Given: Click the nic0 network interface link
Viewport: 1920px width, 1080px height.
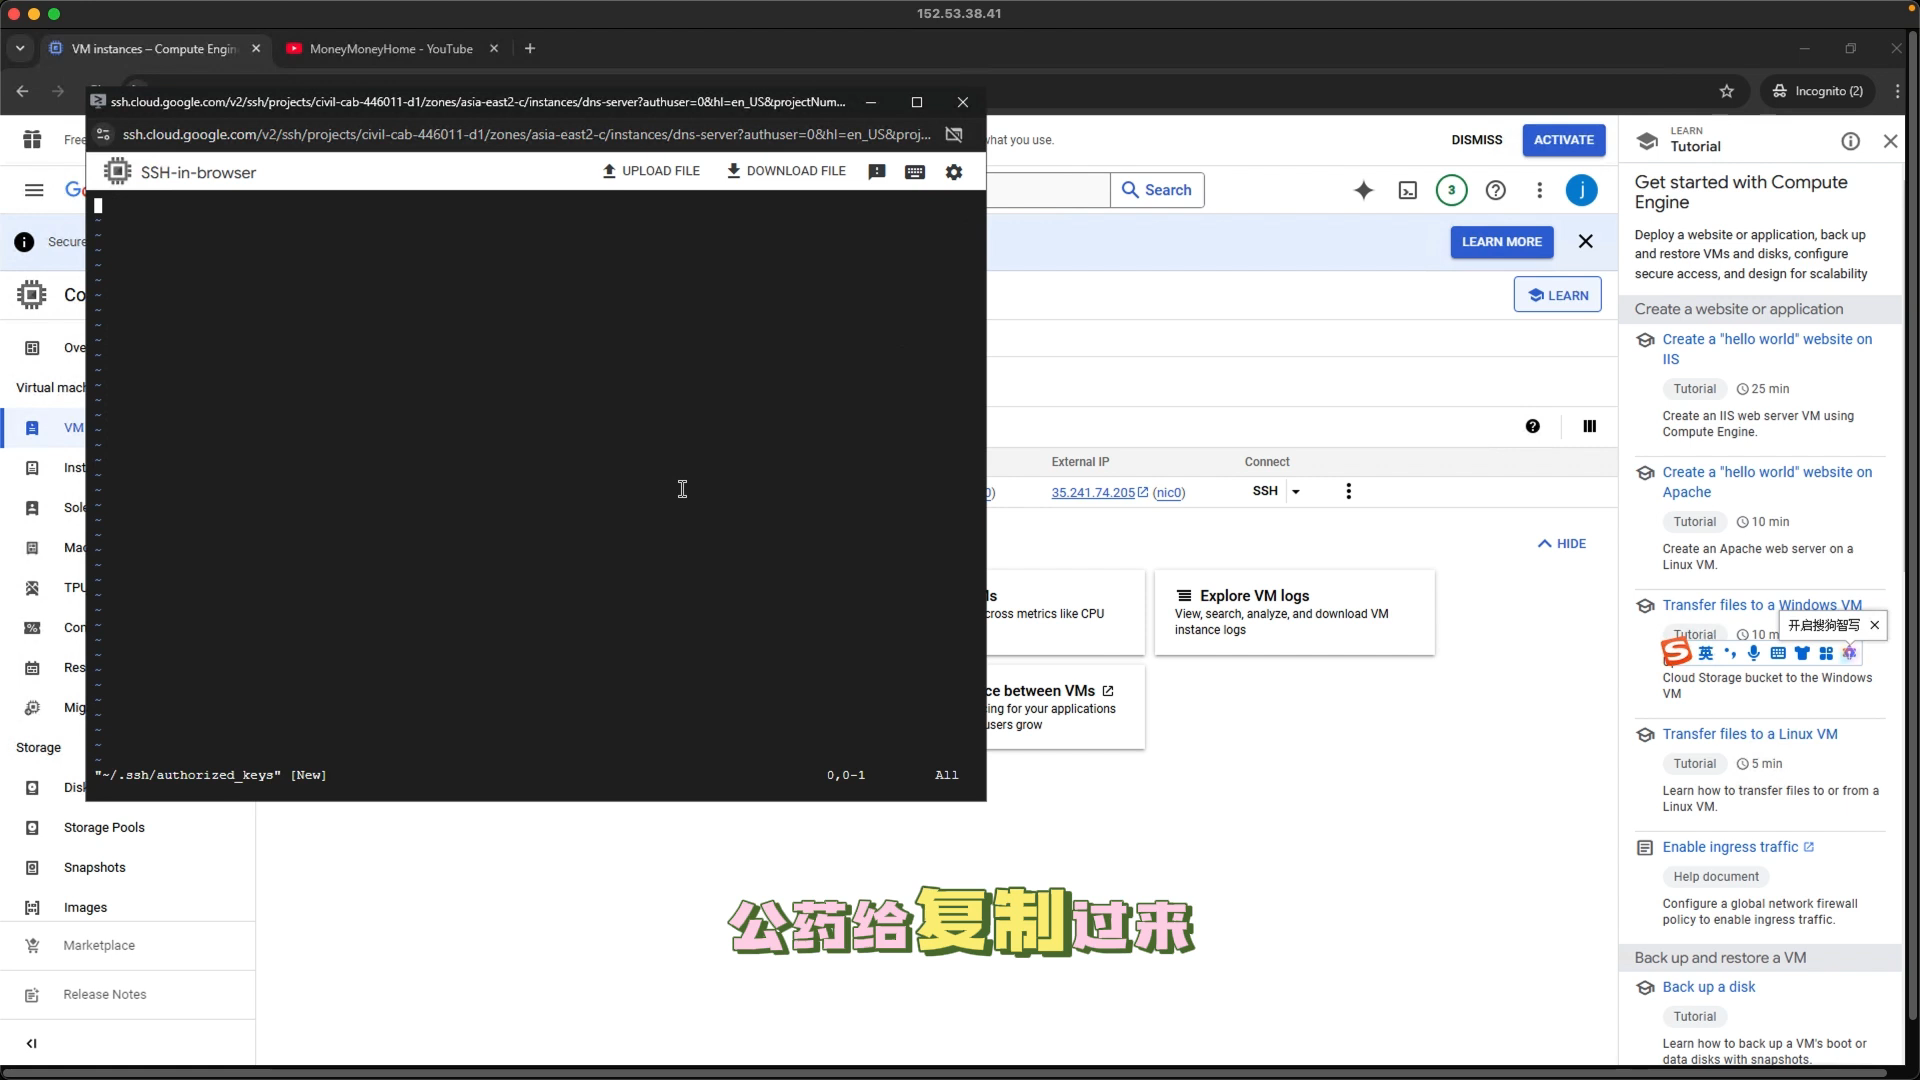Looking at the screenshot, I should 1169,493.
